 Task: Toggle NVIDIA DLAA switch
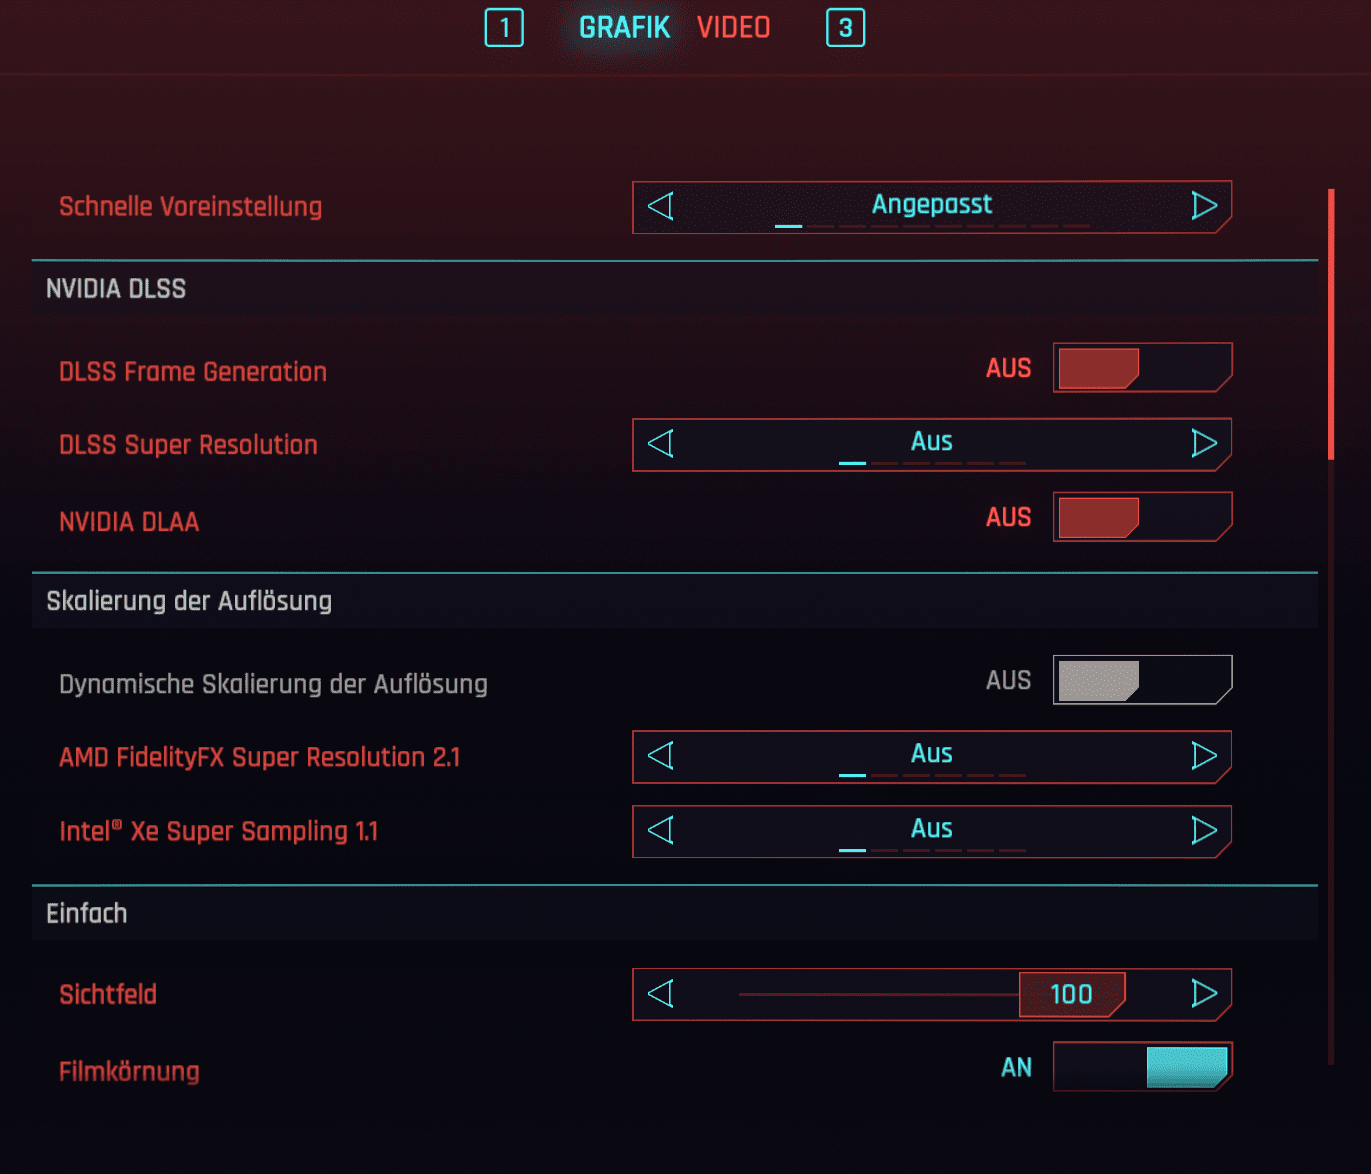(1142, 517)
